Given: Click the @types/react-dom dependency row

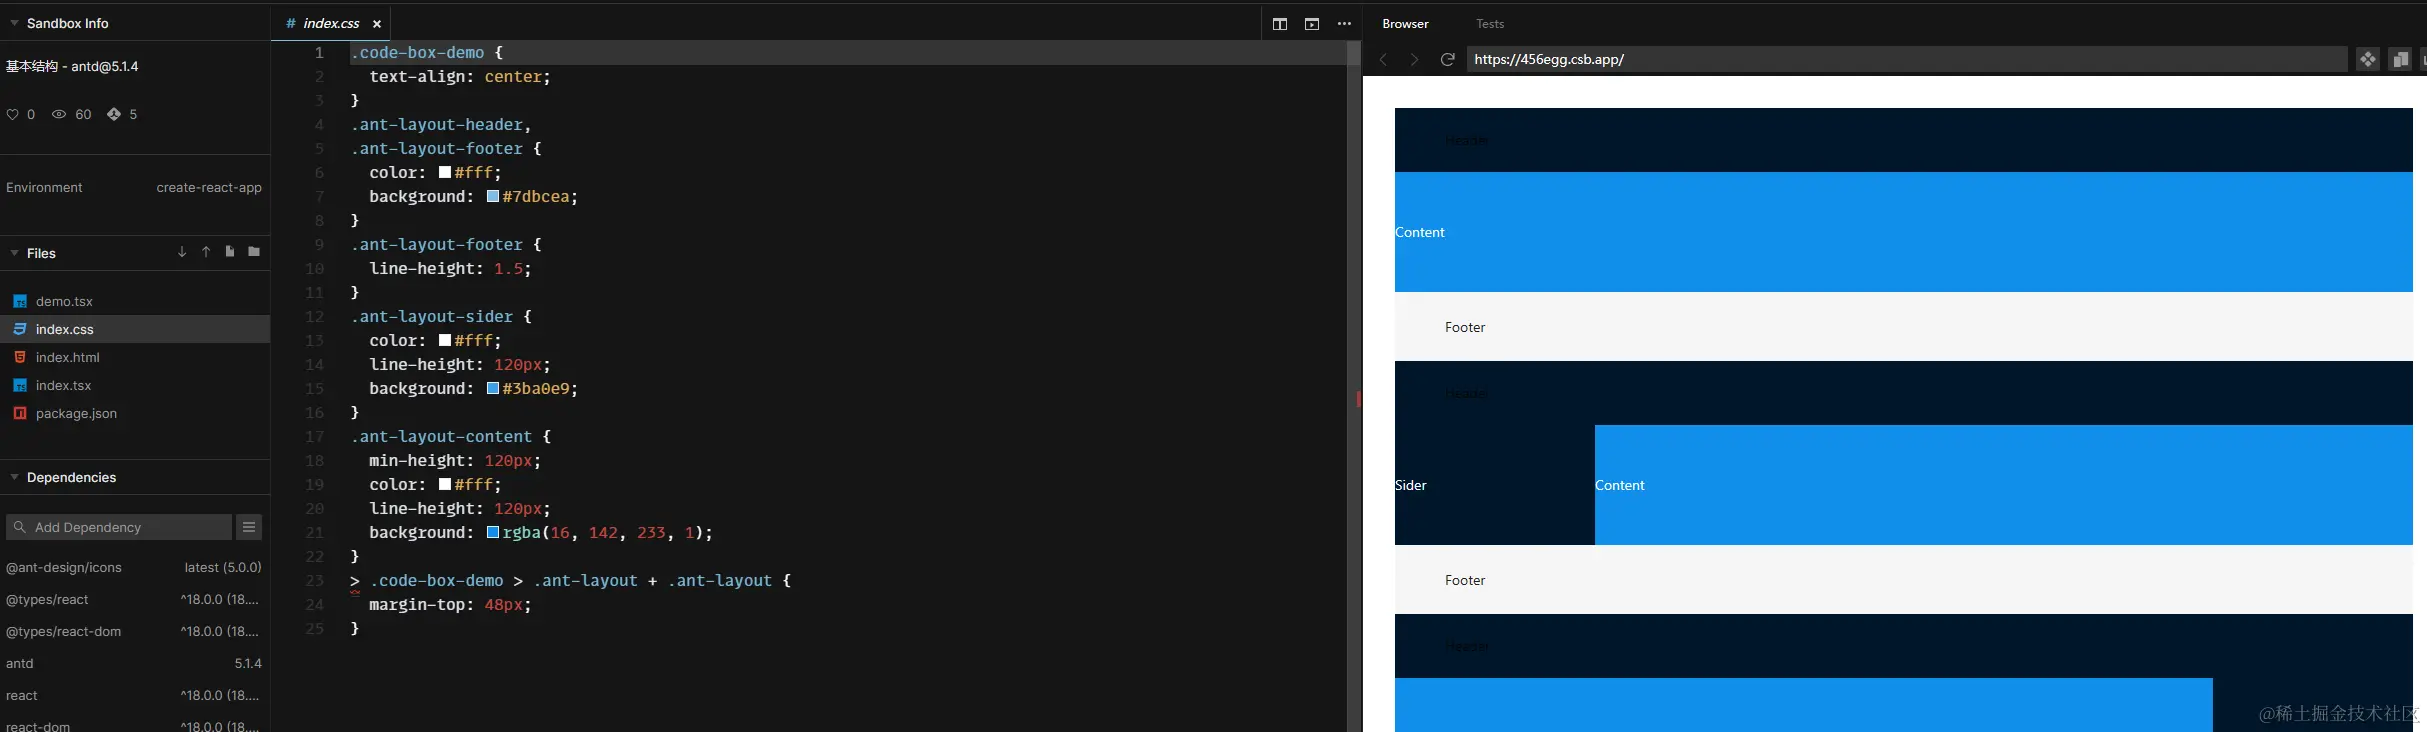Looking at the screenshot, I should (135, 631).
